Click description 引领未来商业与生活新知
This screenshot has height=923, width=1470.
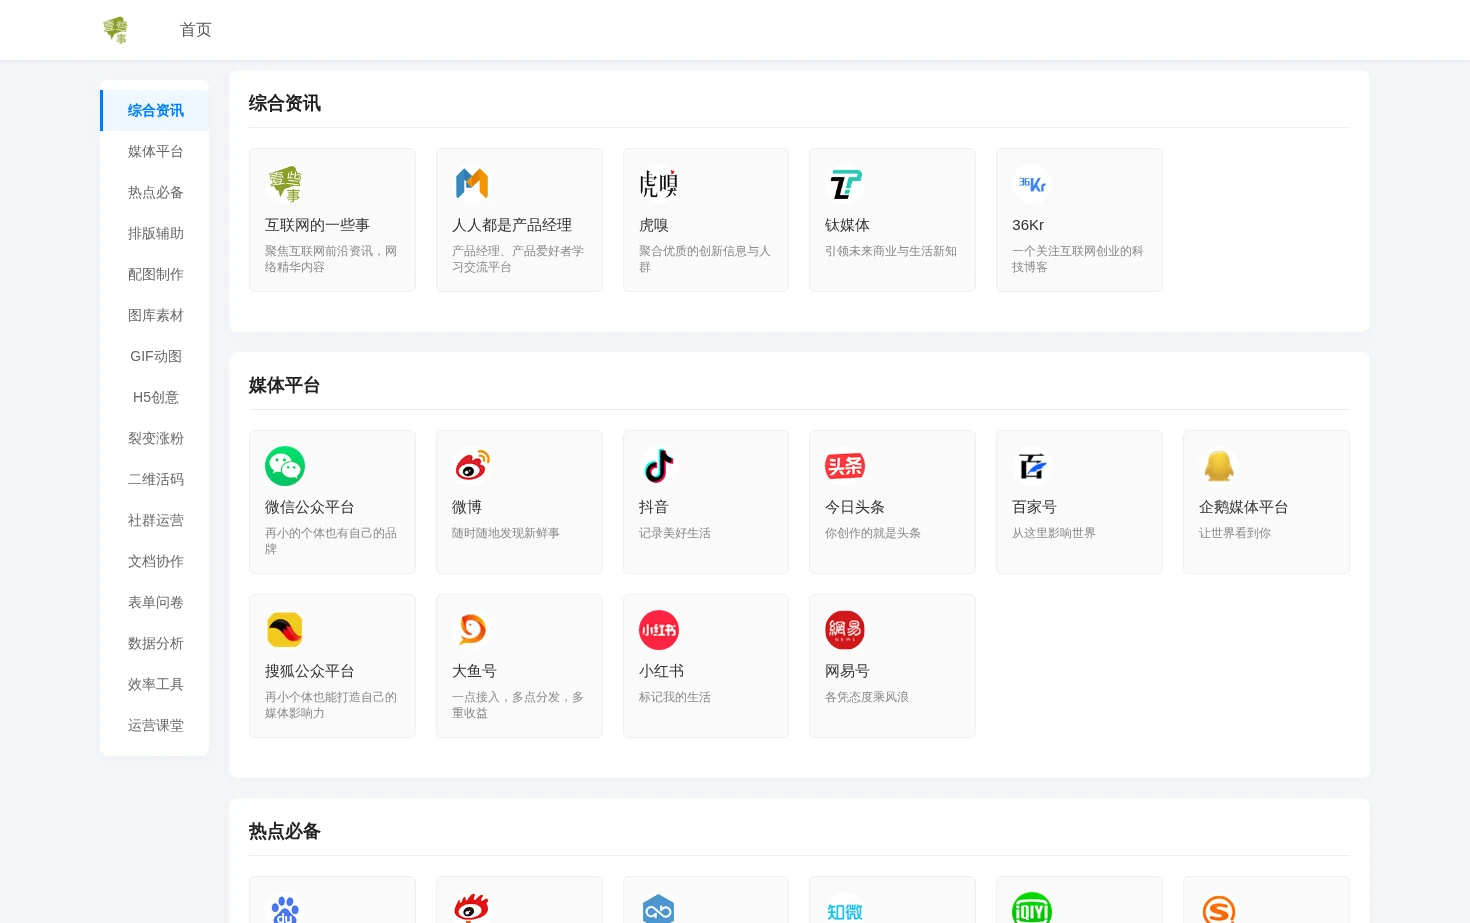891,251
